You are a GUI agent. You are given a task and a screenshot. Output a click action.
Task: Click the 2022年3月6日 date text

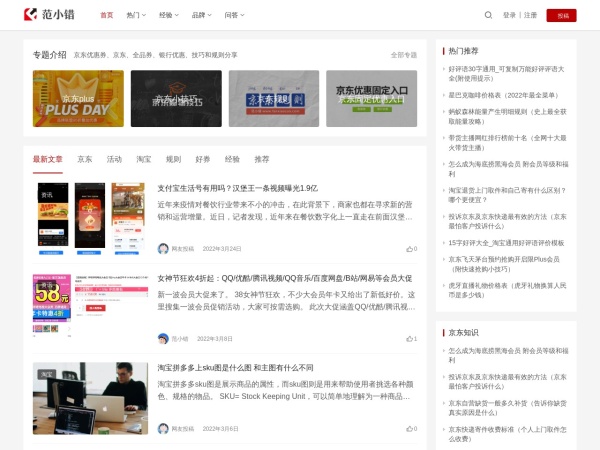coord(220,429)
